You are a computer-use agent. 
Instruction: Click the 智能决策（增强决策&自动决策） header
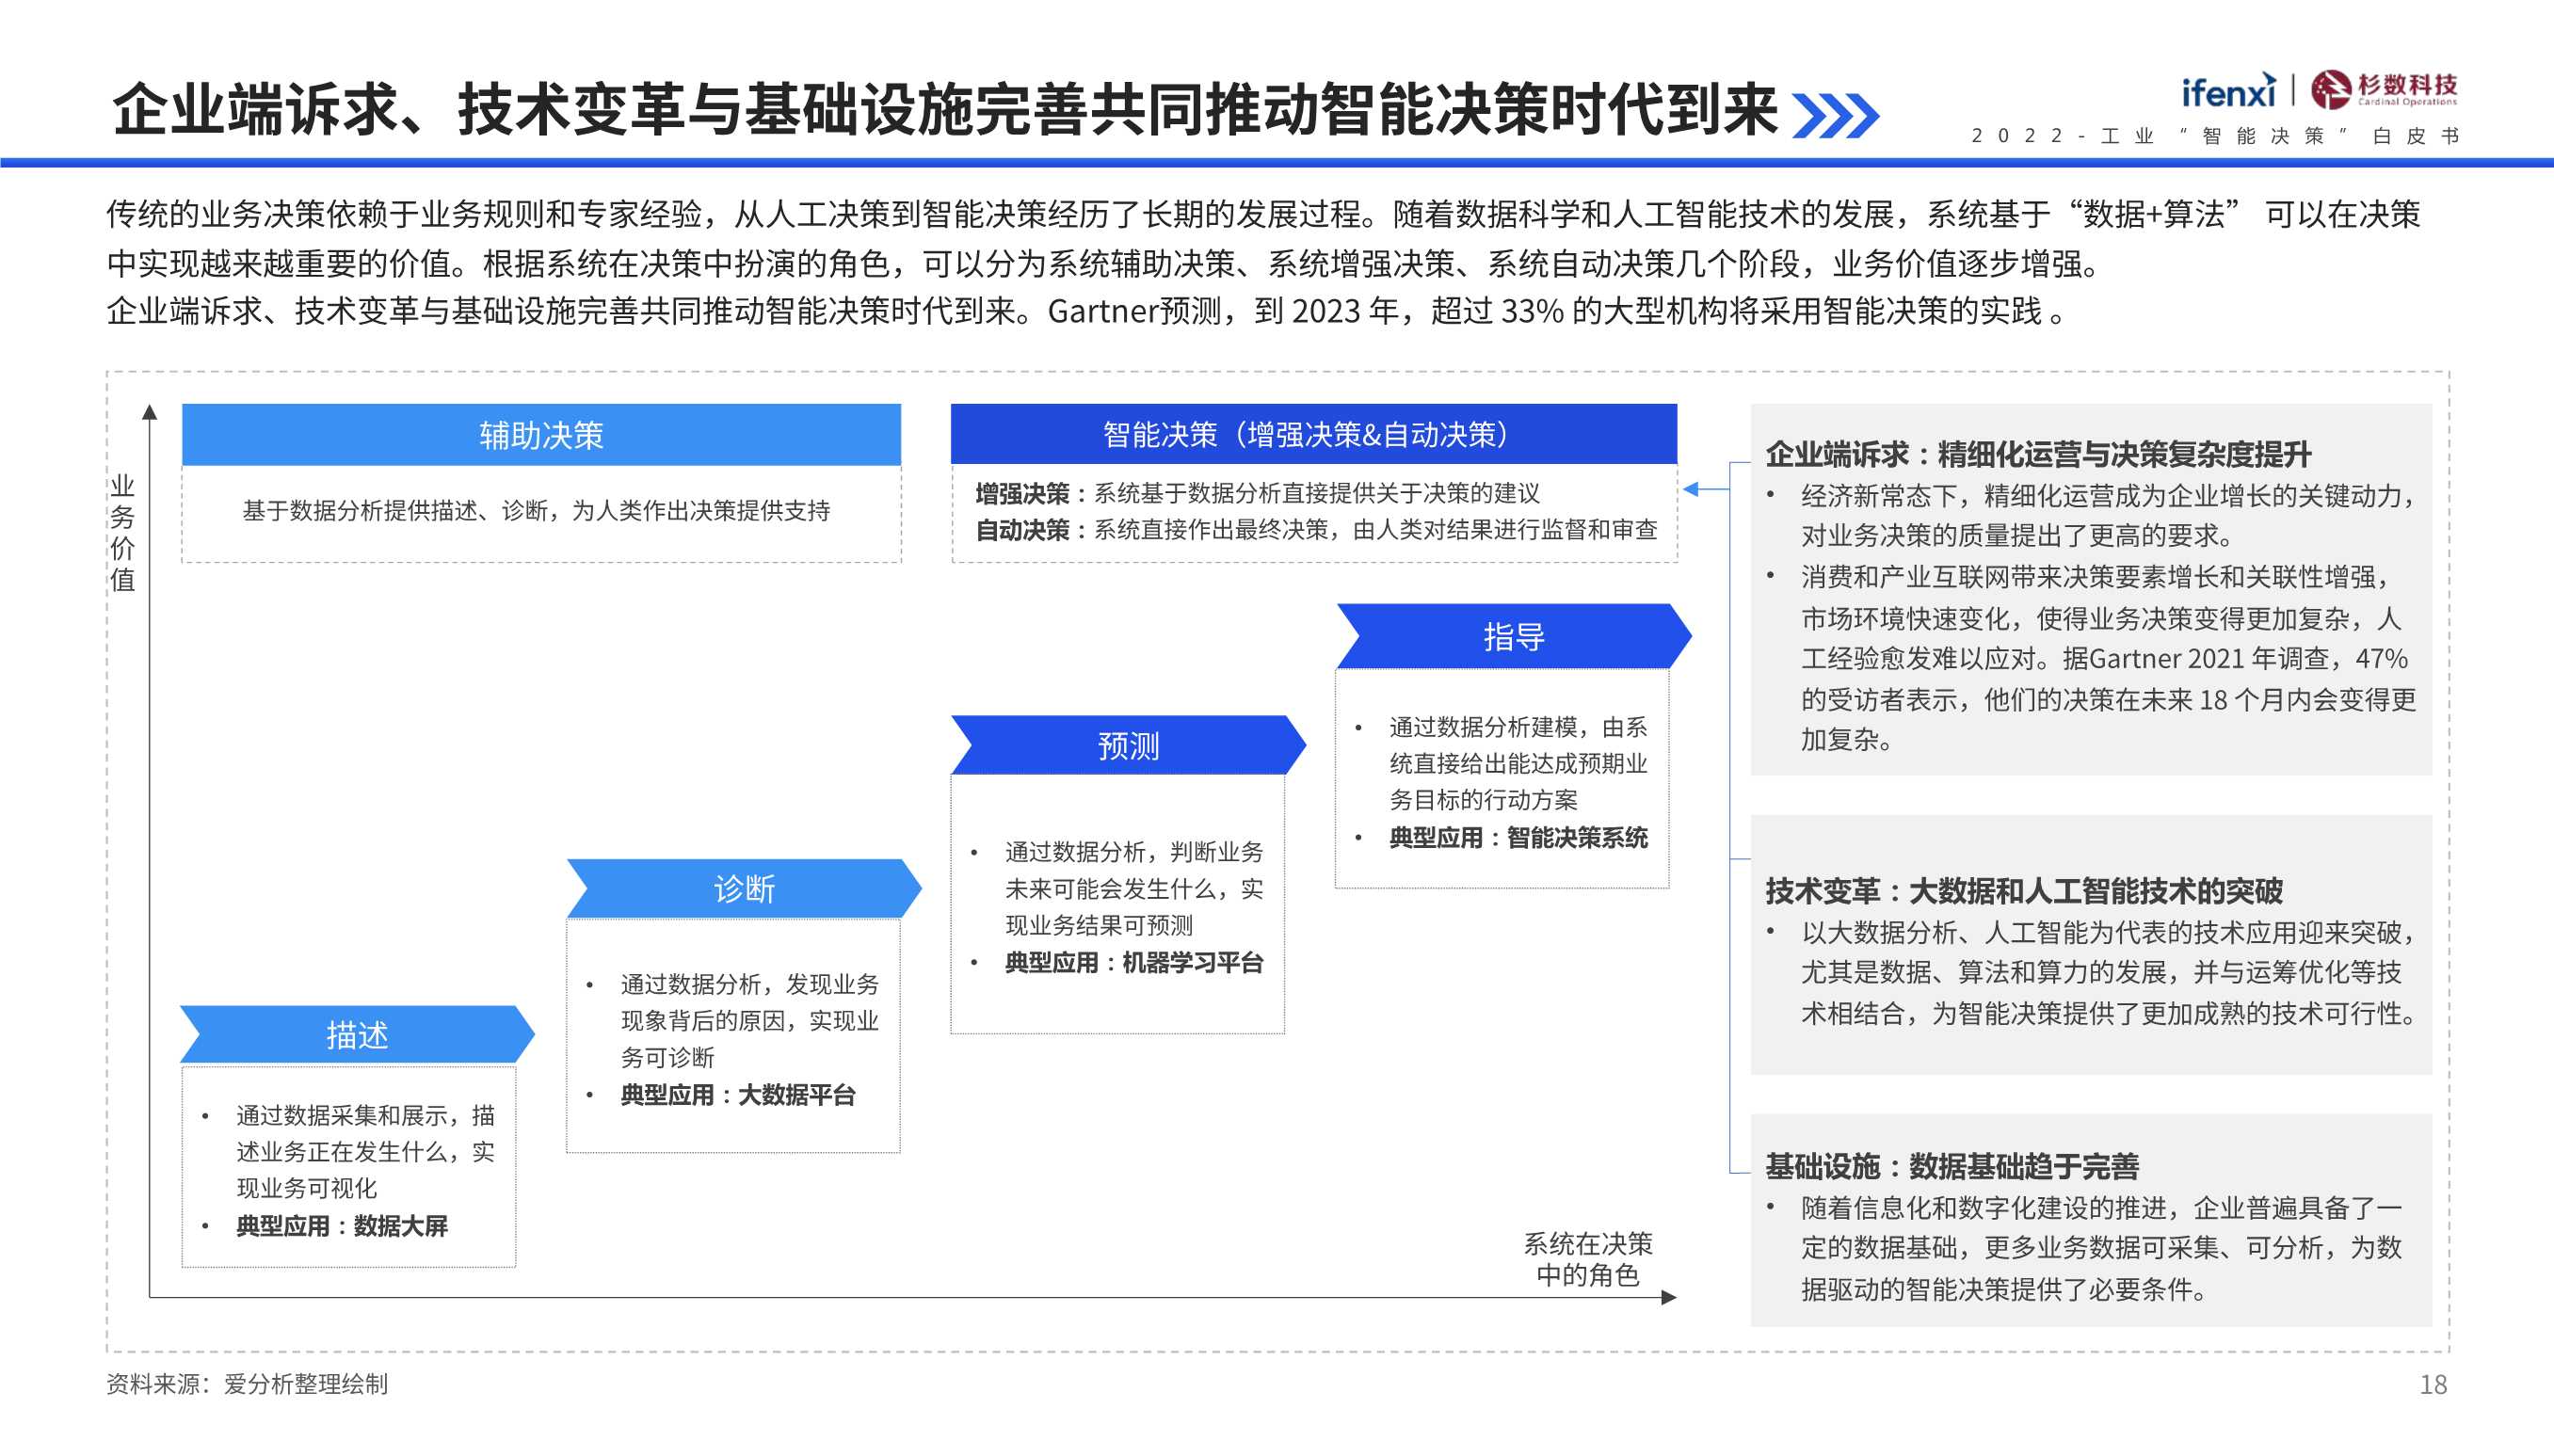coord(1313,434)
